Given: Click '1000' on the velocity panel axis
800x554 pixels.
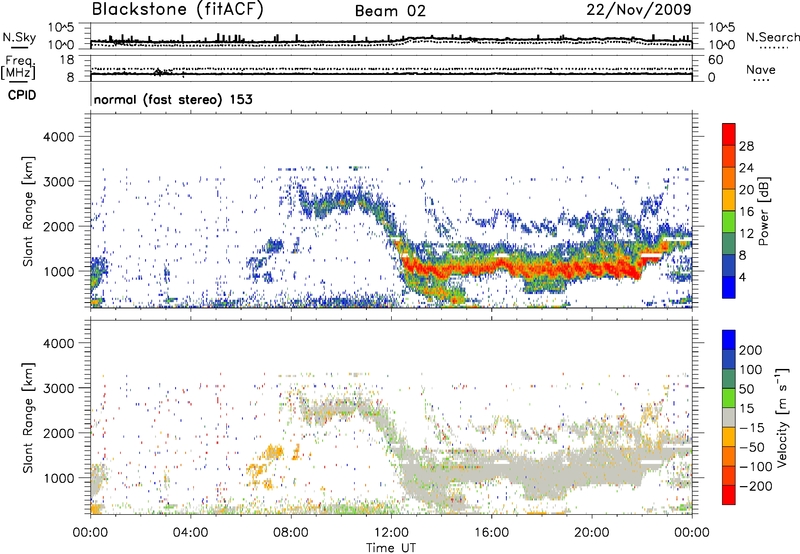Looking at the screenshot, I should pos(58,478).
